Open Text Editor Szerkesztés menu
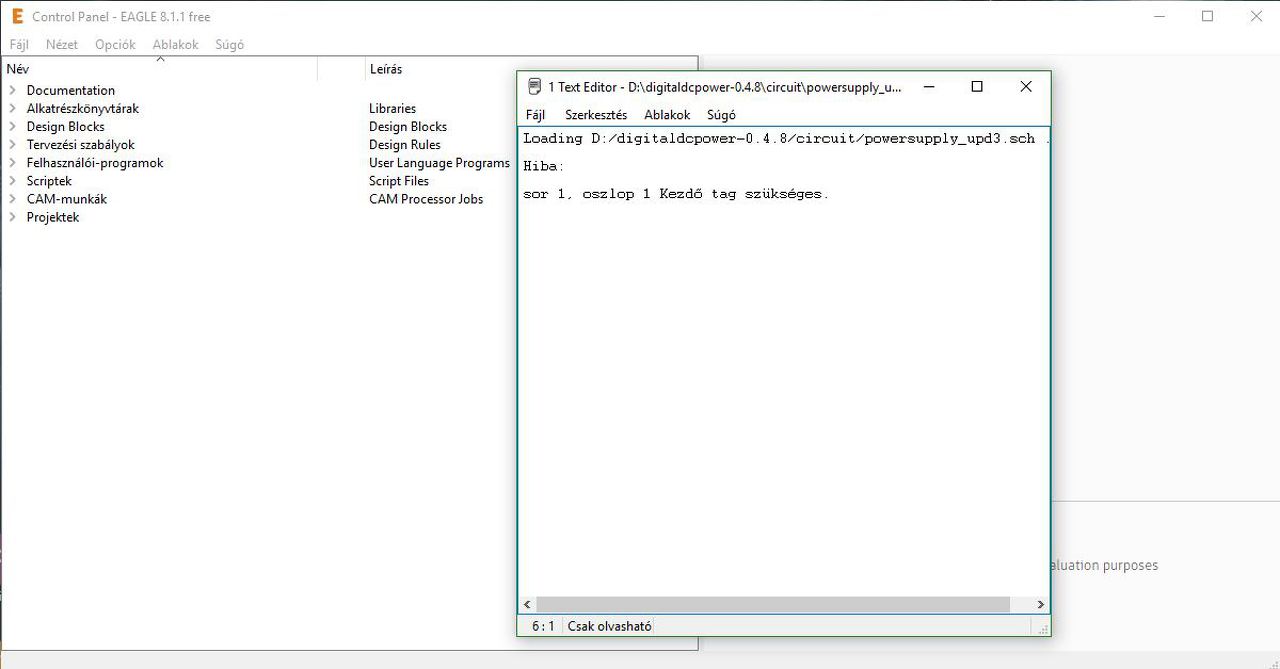 click(596, 115)
